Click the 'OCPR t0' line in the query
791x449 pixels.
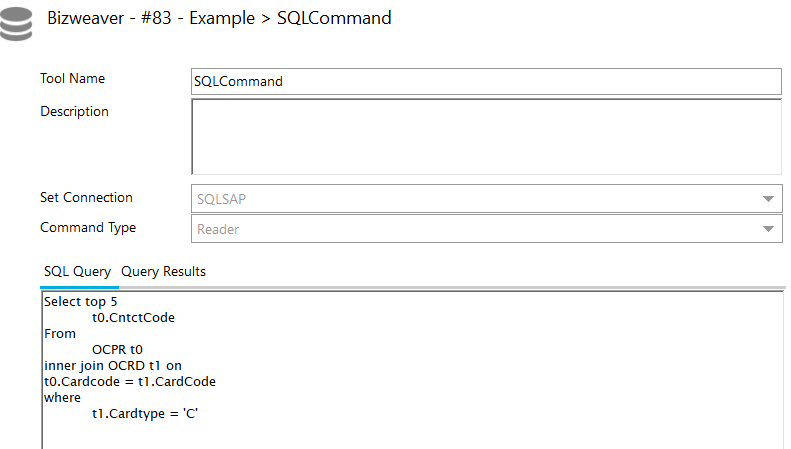click(x=117, y=350)
